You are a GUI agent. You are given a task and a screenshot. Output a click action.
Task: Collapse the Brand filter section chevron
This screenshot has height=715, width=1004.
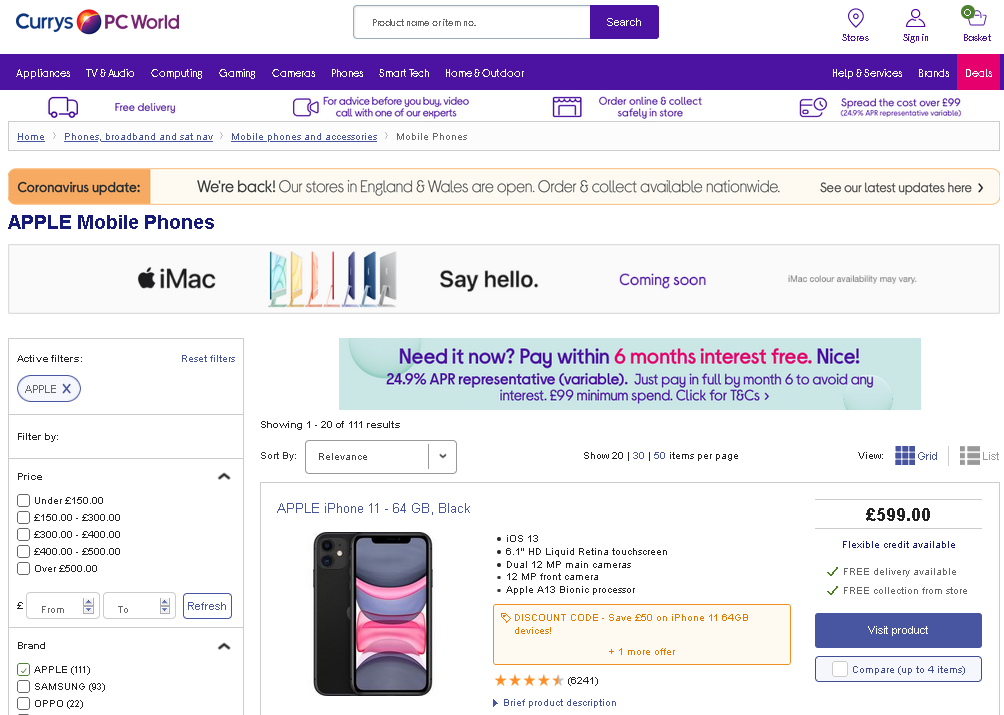224,646
